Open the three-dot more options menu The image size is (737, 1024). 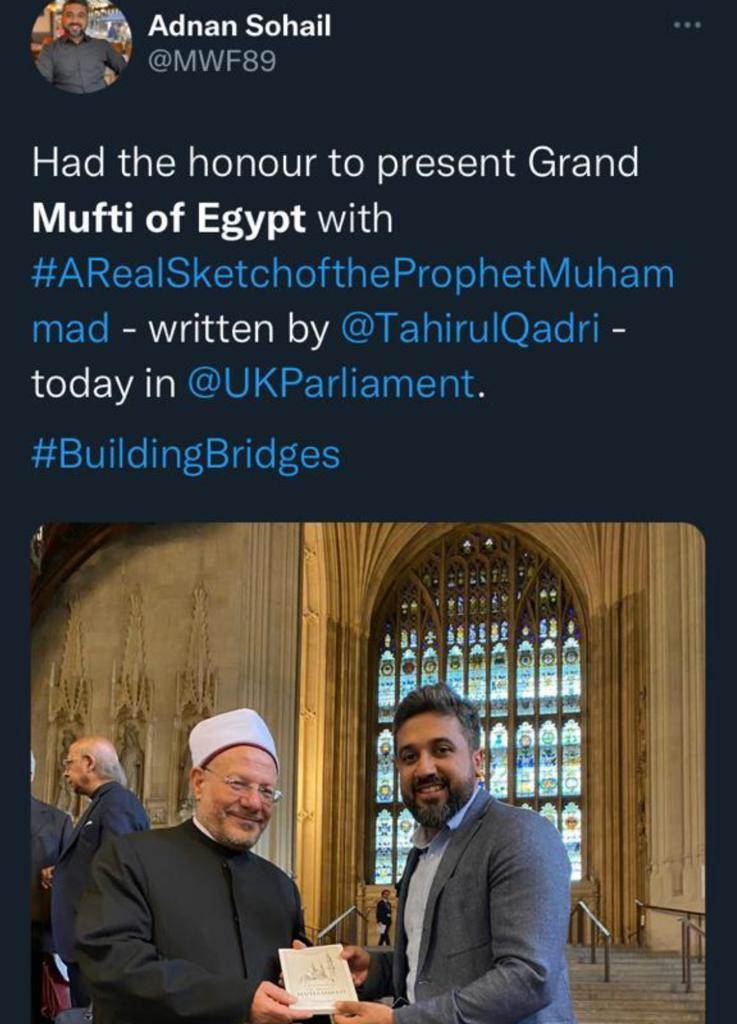point(687,25)
